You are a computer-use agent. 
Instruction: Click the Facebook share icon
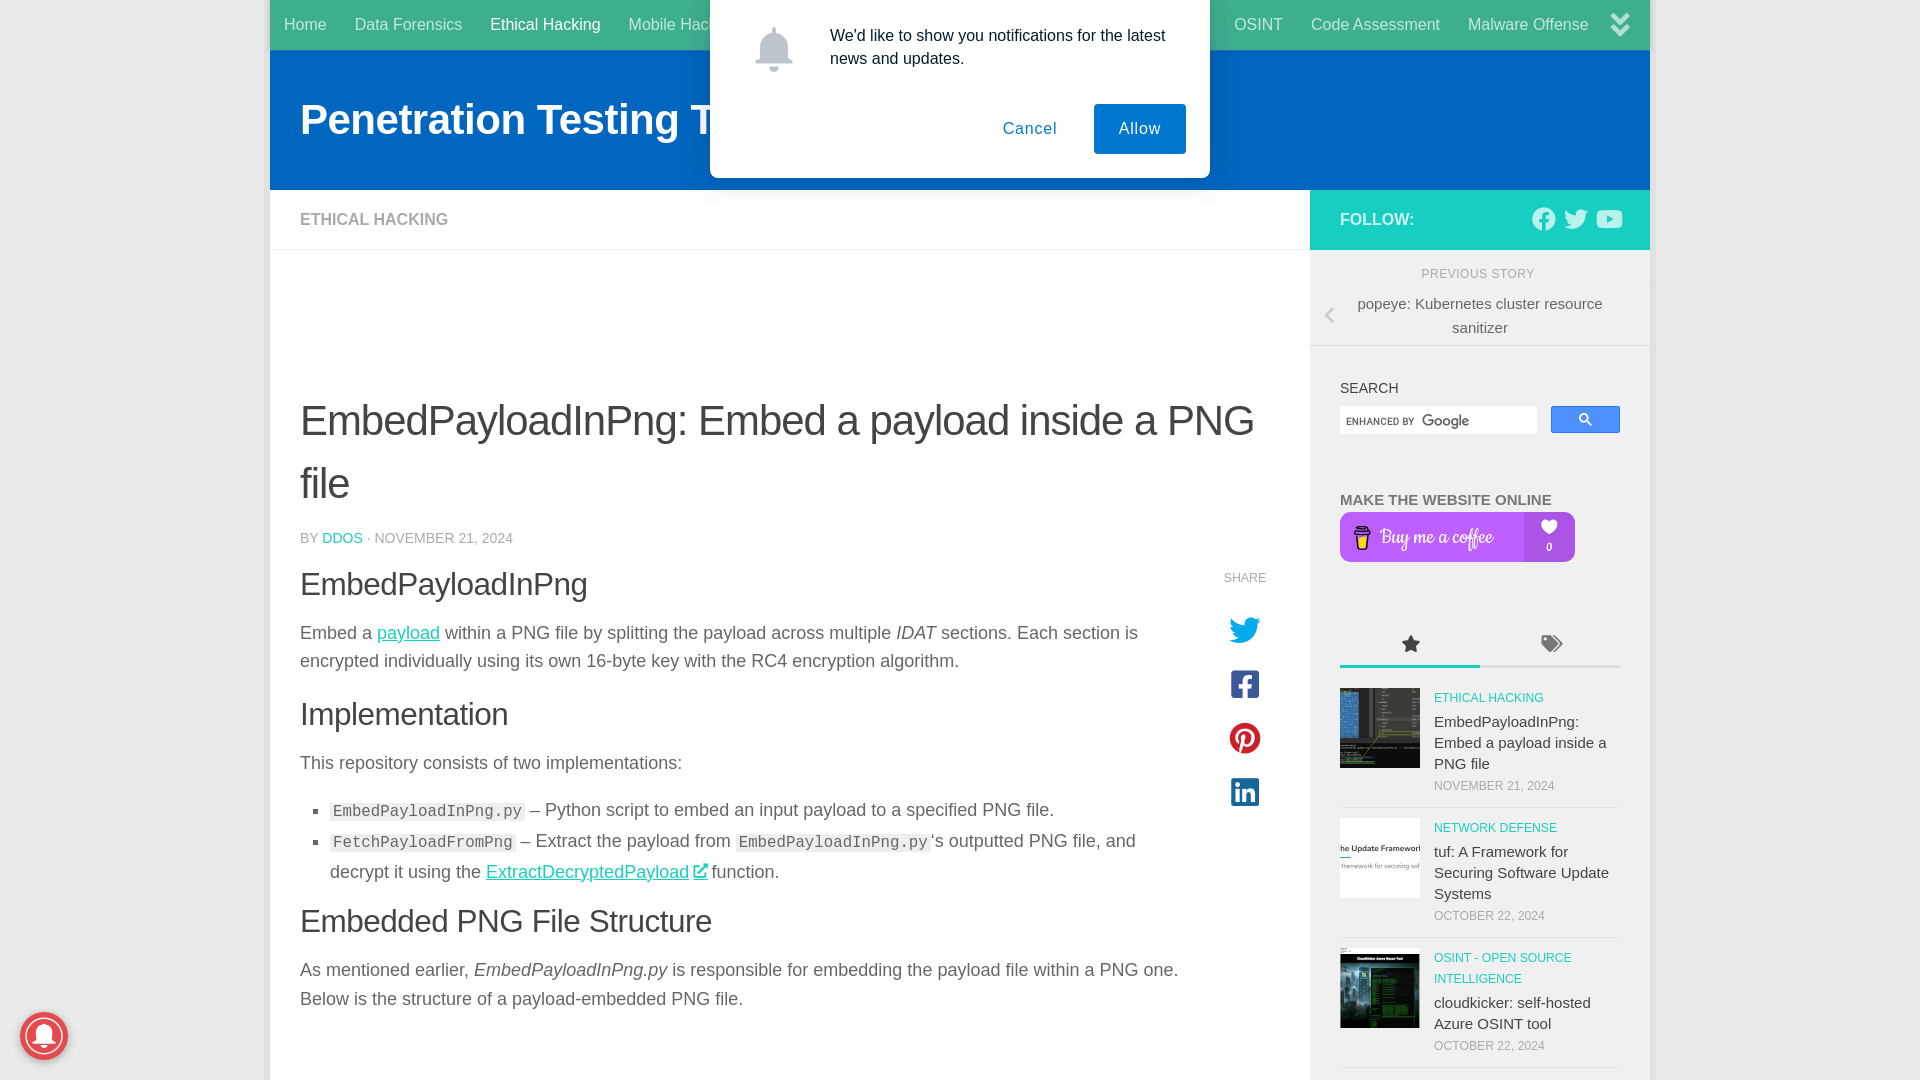click(x=1245, y=684)
